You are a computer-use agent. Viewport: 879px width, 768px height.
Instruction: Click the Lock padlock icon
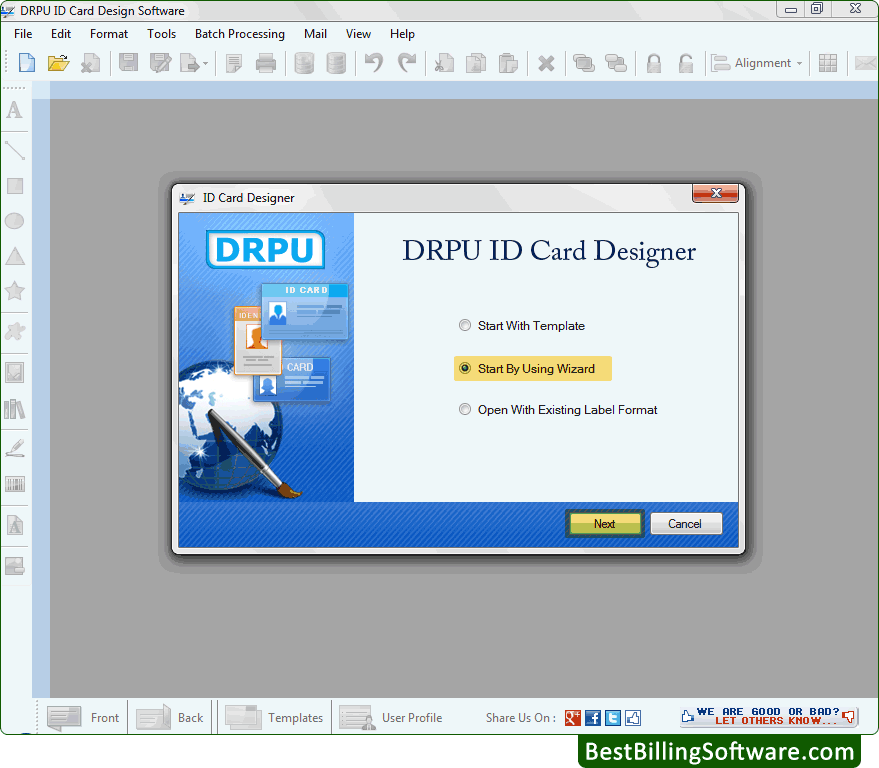654,63
